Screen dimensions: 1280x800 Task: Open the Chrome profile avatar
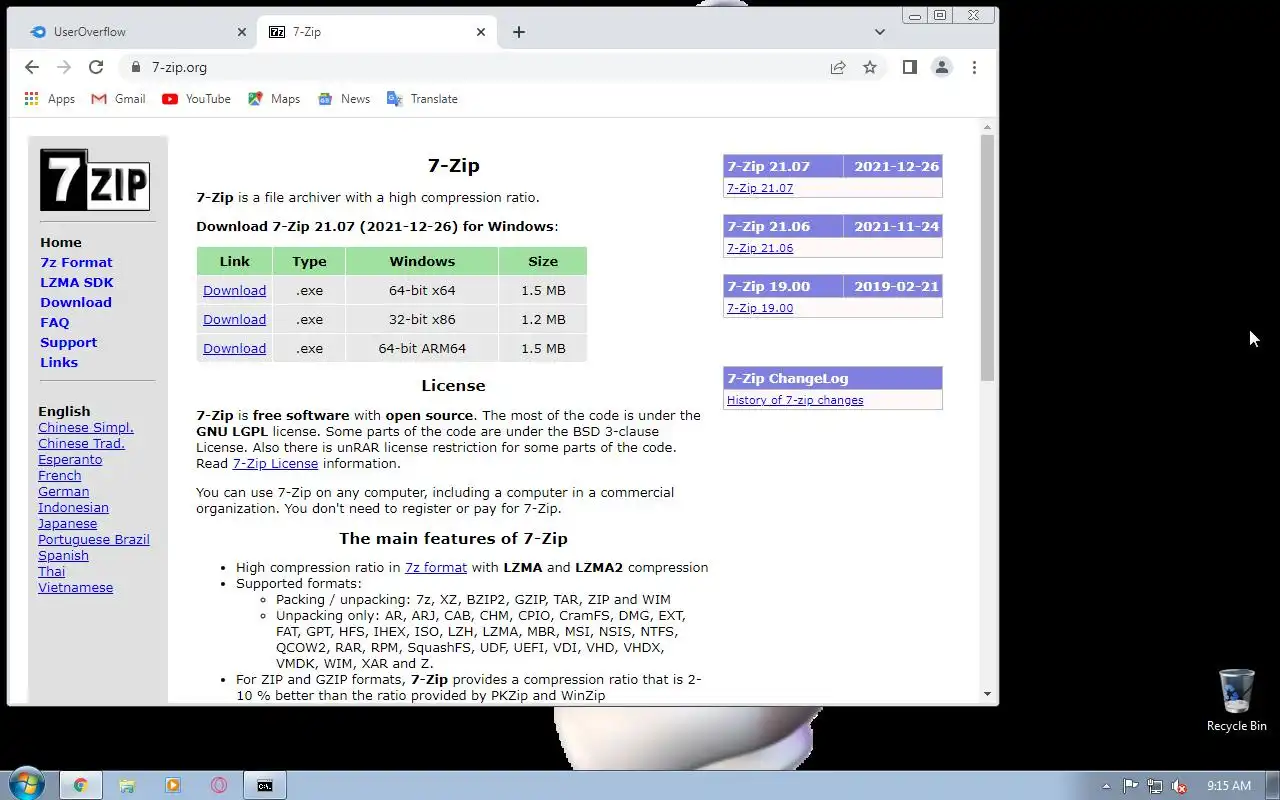tap(941, 67)
